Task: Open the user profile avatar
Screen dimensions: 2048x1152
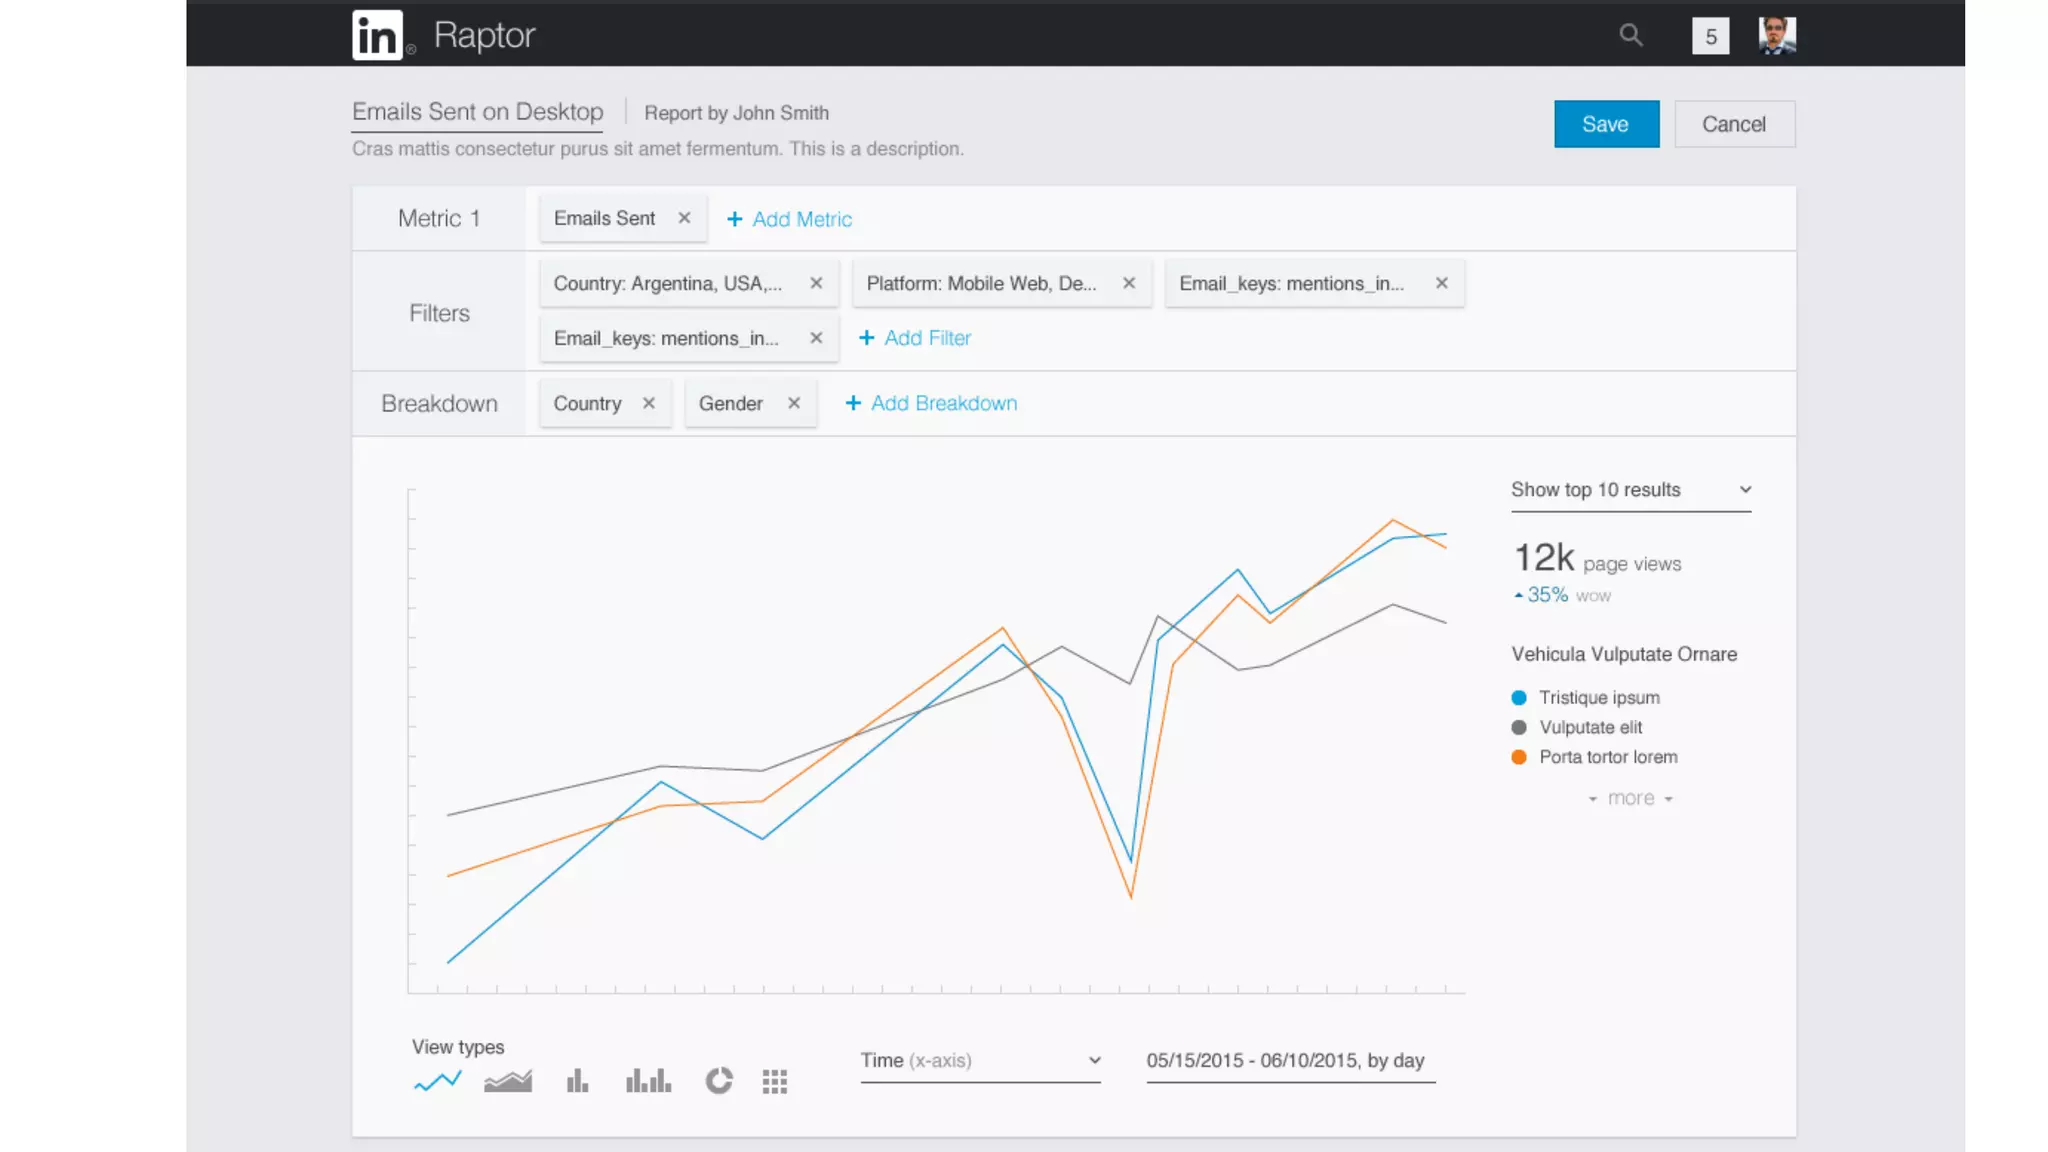Action: [x=1777, y=35]
